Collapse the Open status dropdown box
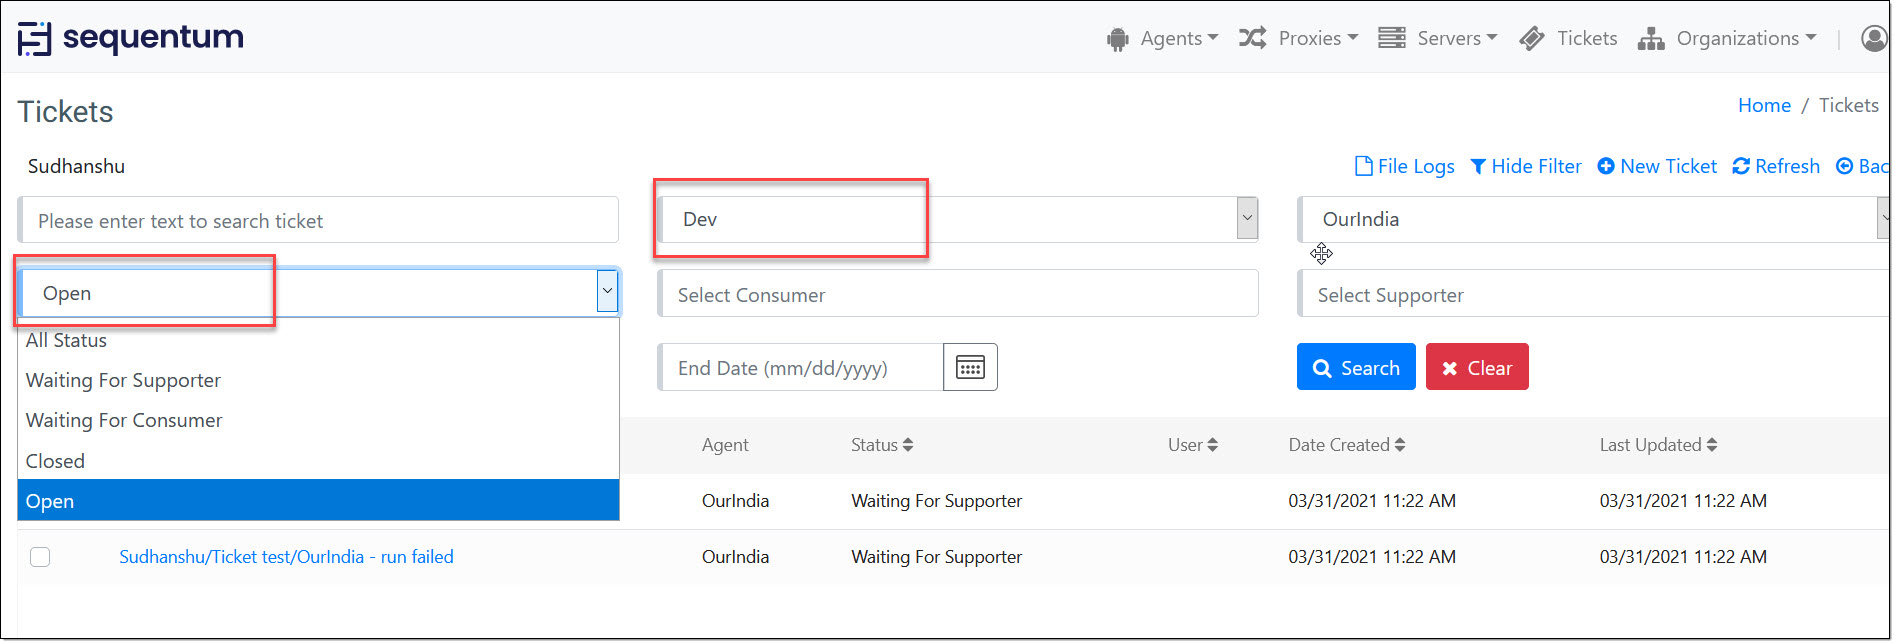 (x=319, y=293)
